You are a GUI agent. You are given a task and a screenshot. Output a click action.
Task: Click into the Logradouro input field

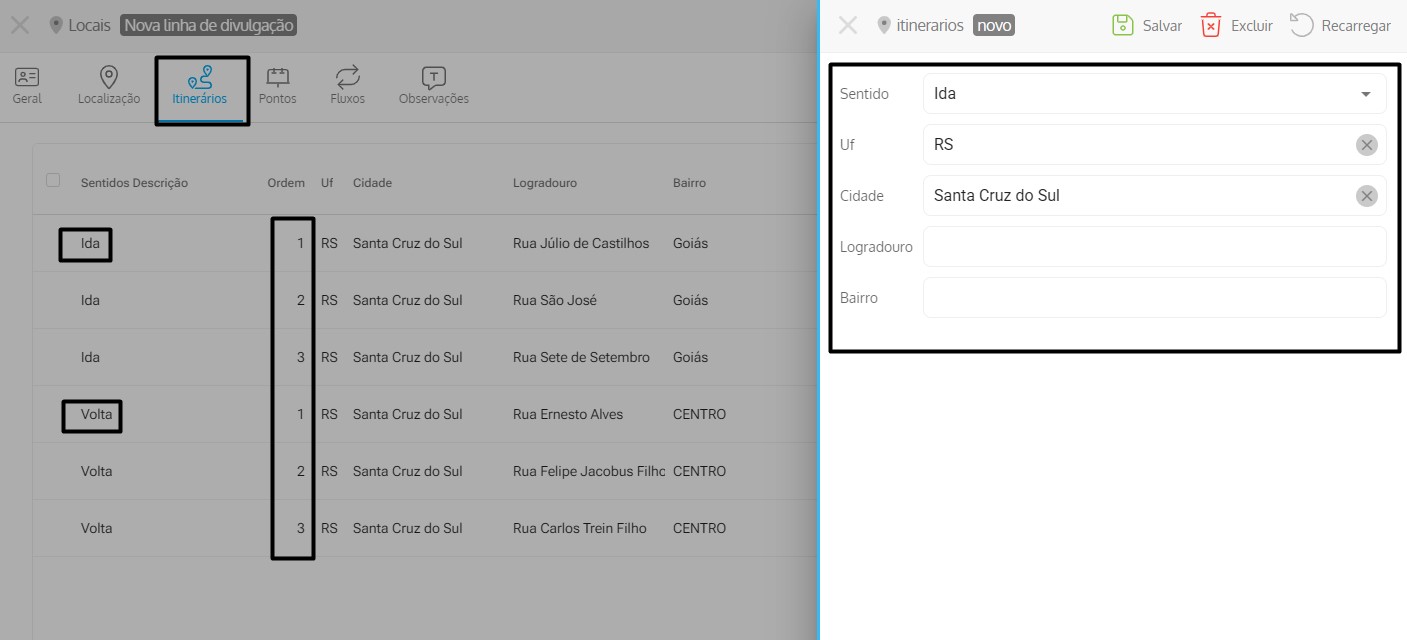[1154, 247]
